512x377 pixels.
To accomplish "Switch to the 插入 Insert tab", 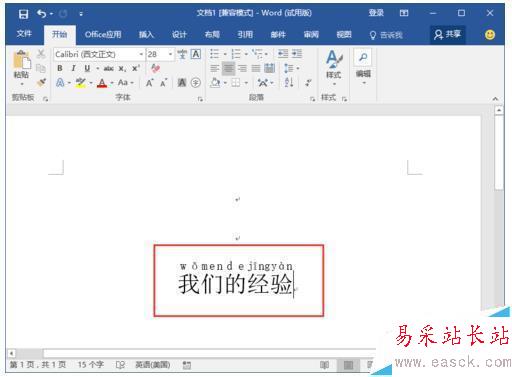I will 146,35.
